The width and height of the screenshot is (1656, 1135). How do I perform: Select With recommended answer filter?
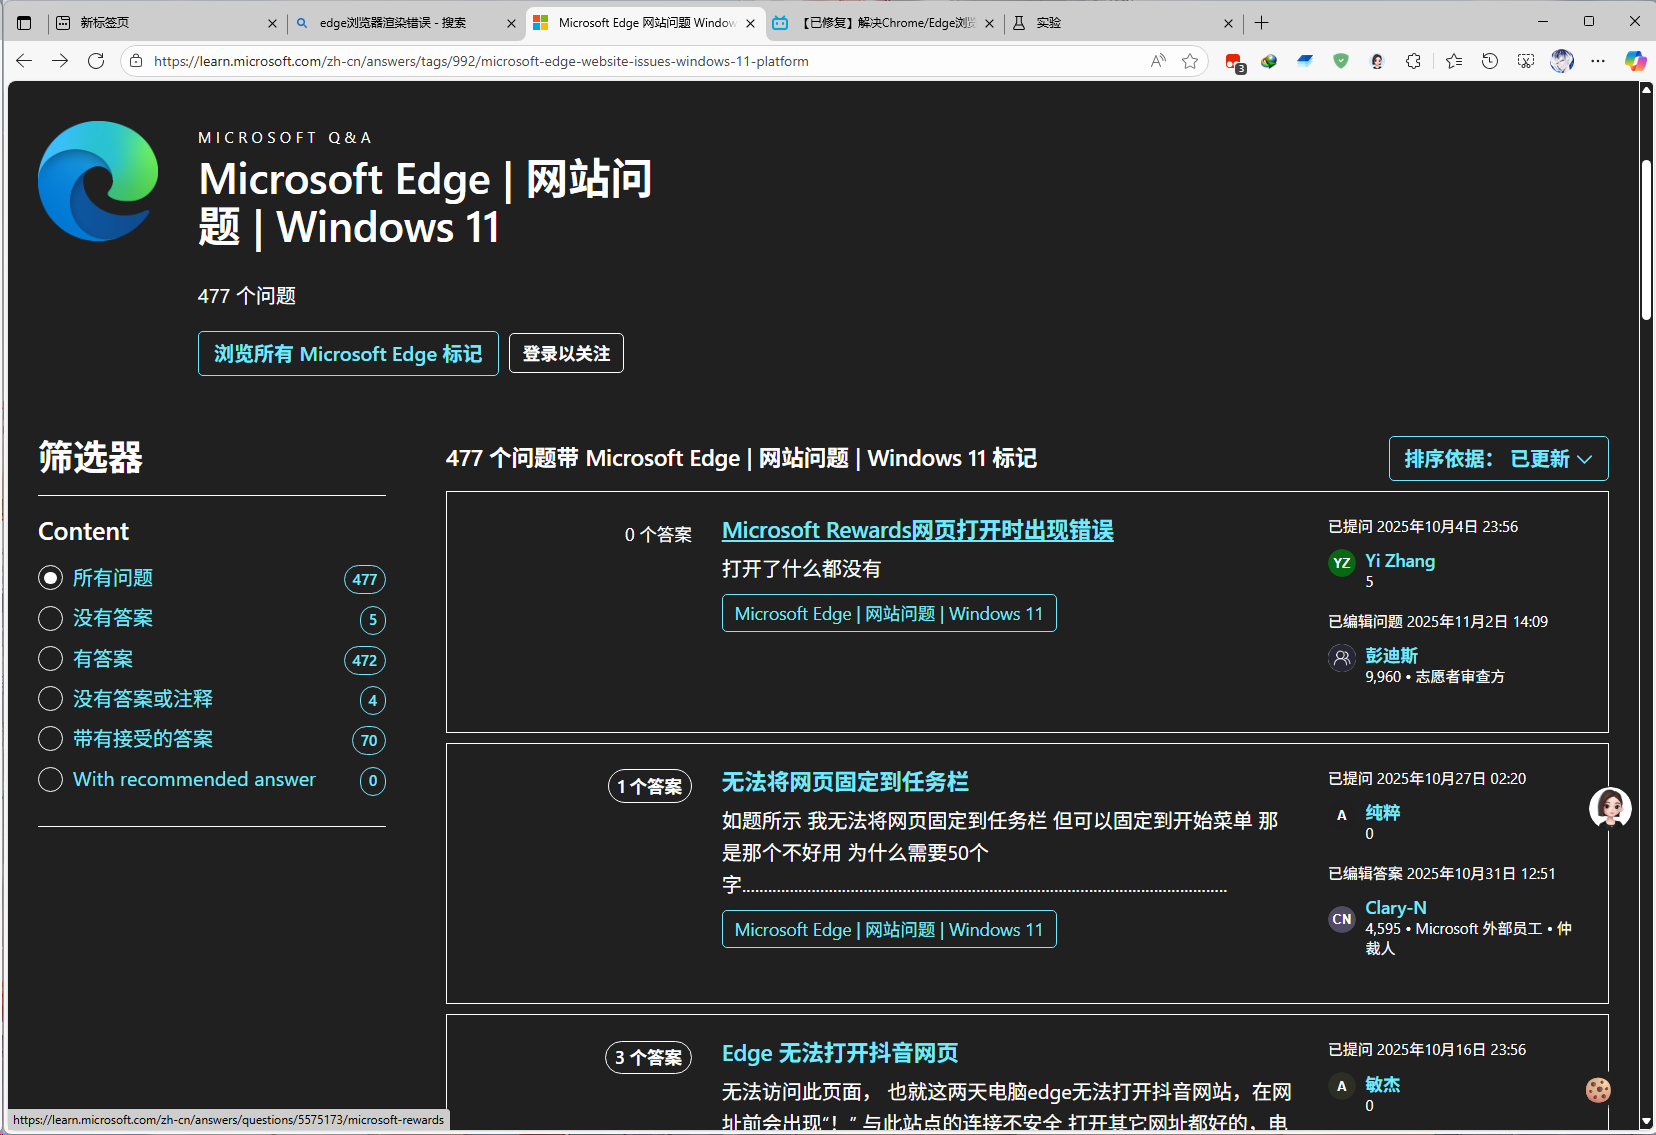click(50, 779)
